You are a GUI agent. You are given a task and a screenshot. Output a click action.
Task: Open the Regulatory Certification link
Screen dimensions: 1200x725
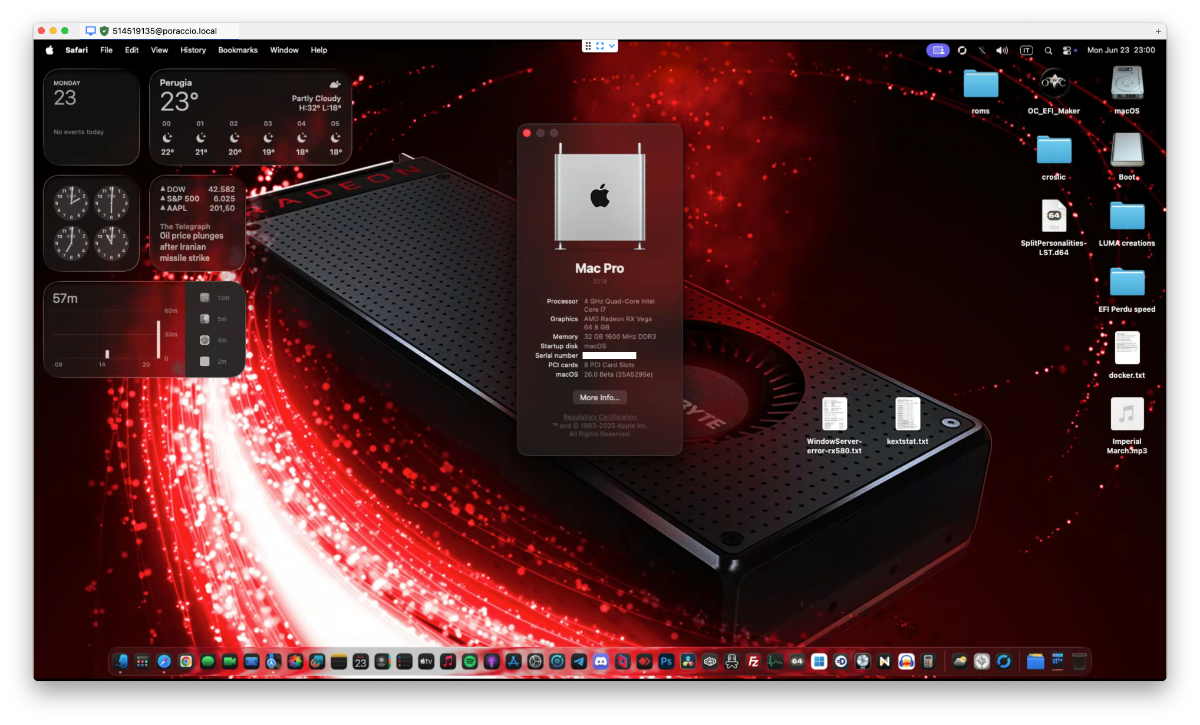600,416
